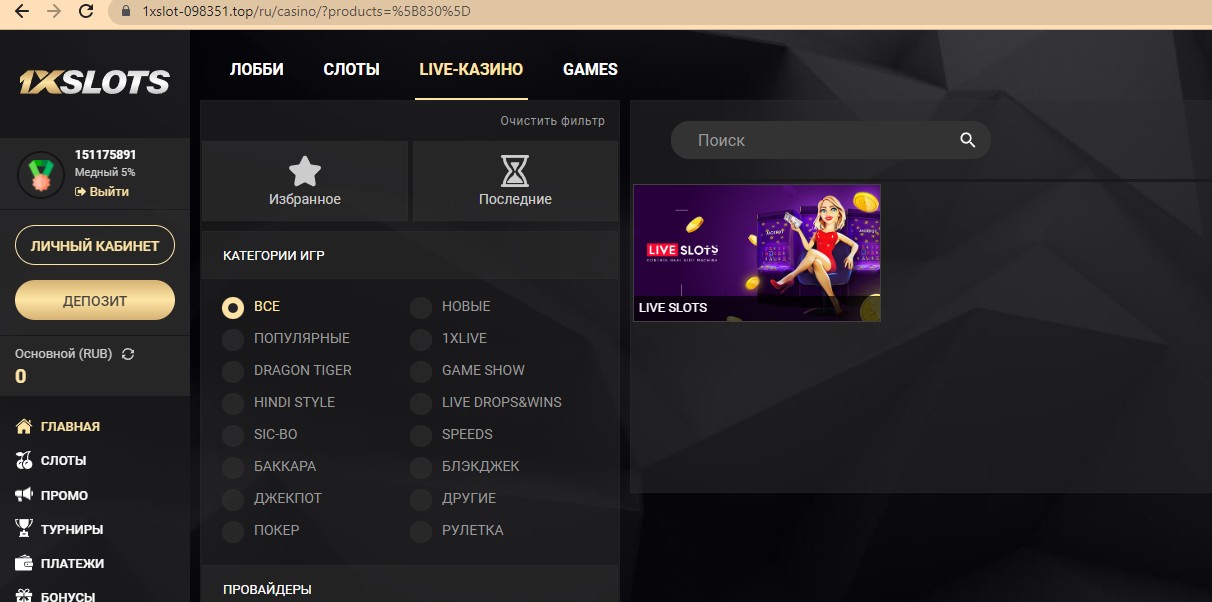Open ГЛАВНАЯ in the sidebar
Screen dimensions: 1212x602
[x=70, y=426]
